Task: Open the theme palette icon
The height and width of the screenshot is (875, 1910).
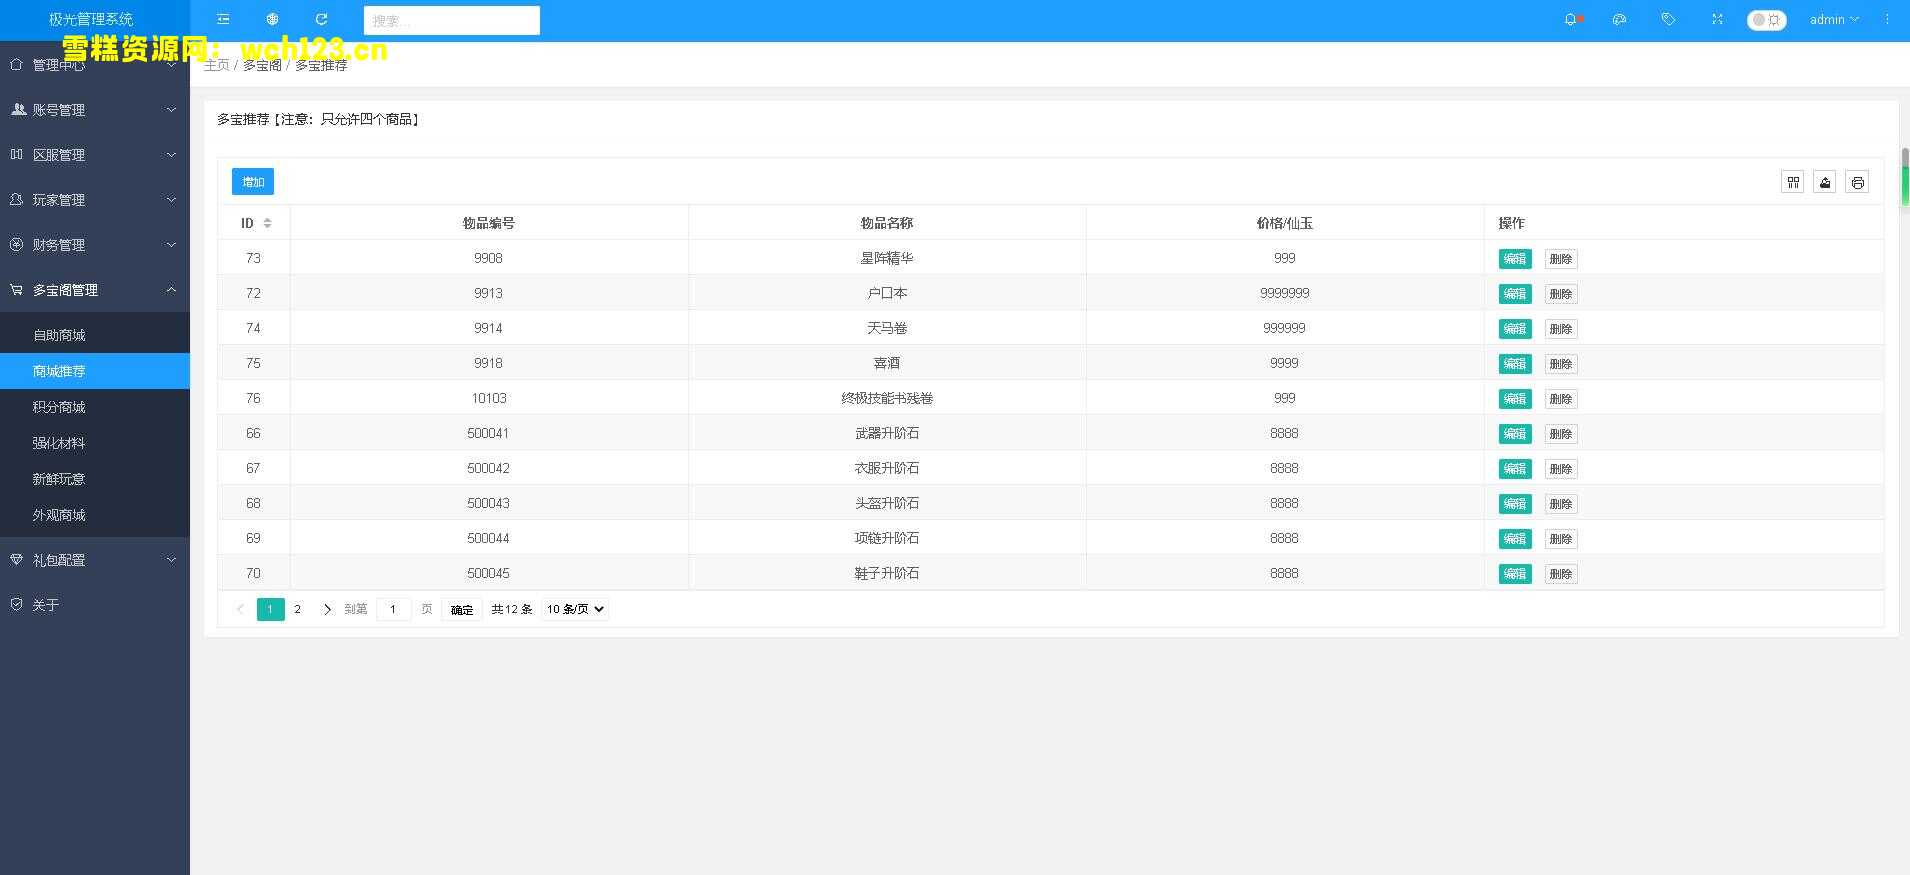Action: (1620, 19)
